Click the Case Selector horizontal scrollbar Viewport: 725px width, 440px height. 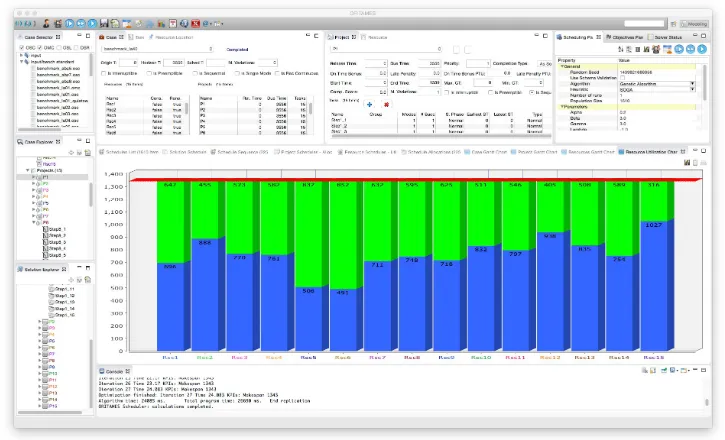(39, 130)
